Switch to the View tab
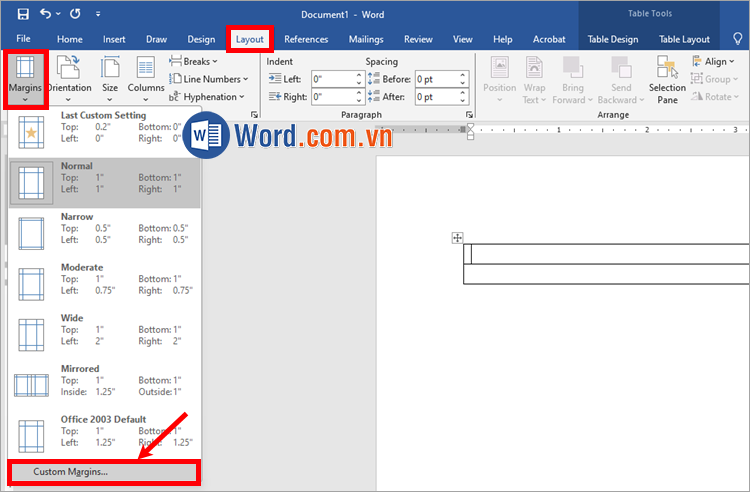Screen dimensions: 750x492 pos(463,39)
